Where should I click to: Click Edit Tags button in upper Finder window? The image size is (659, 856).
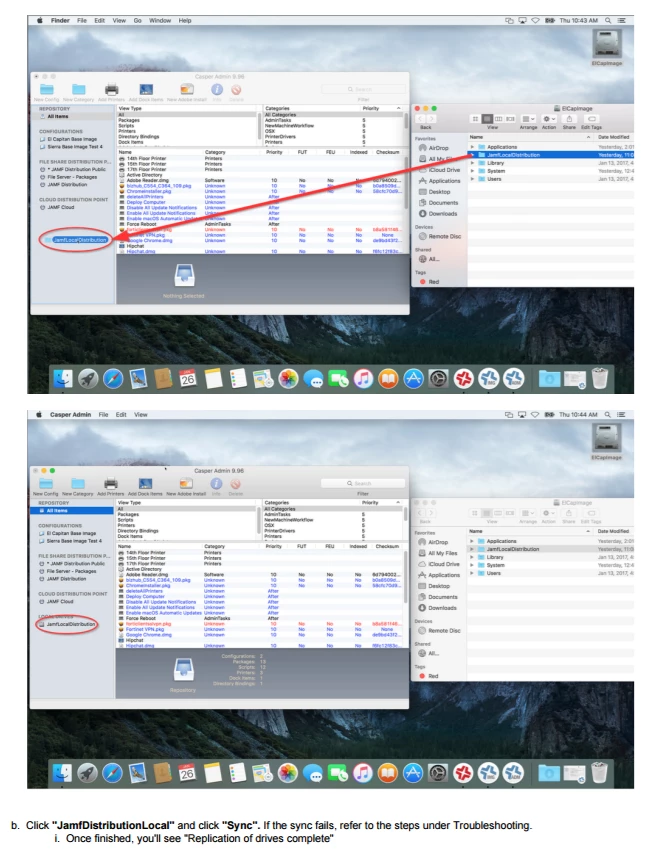click(592, 119)
